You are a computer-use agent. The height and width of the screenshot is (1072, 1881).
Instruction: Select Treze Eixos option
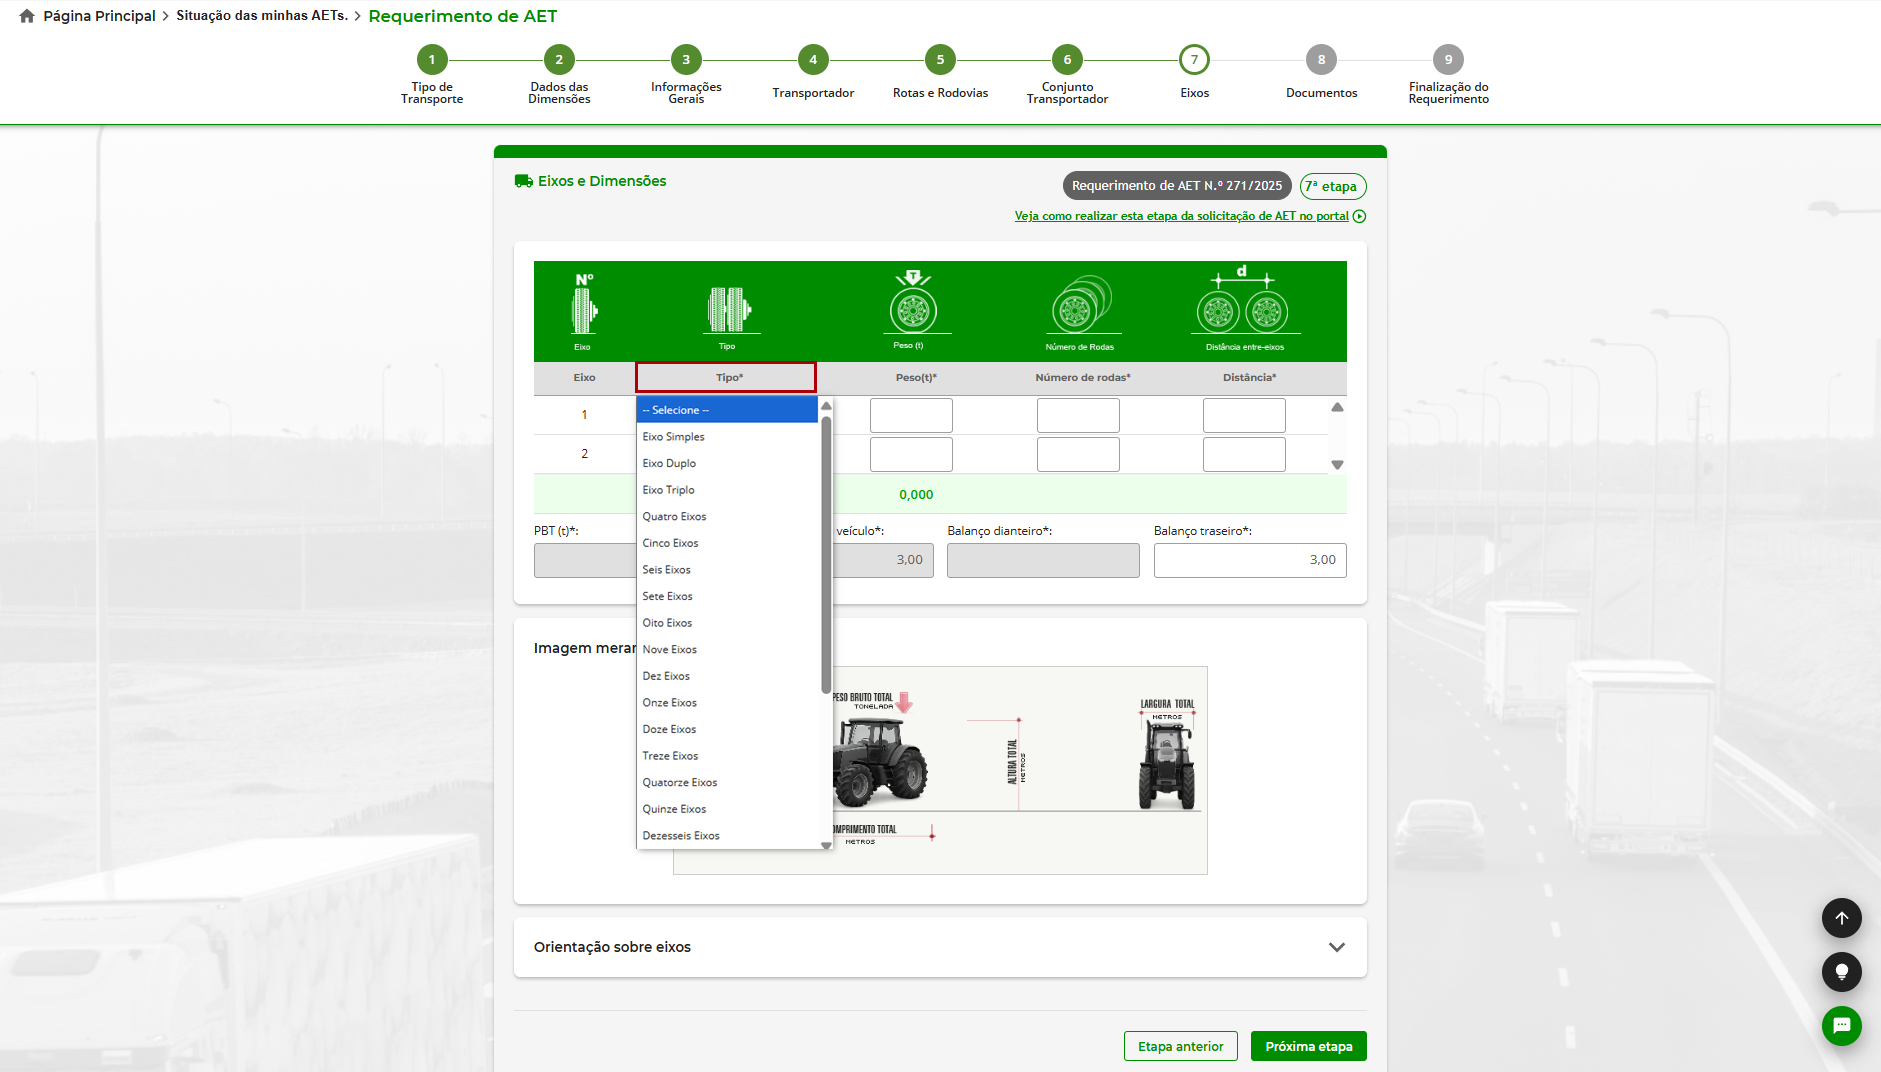pos(727,756)
